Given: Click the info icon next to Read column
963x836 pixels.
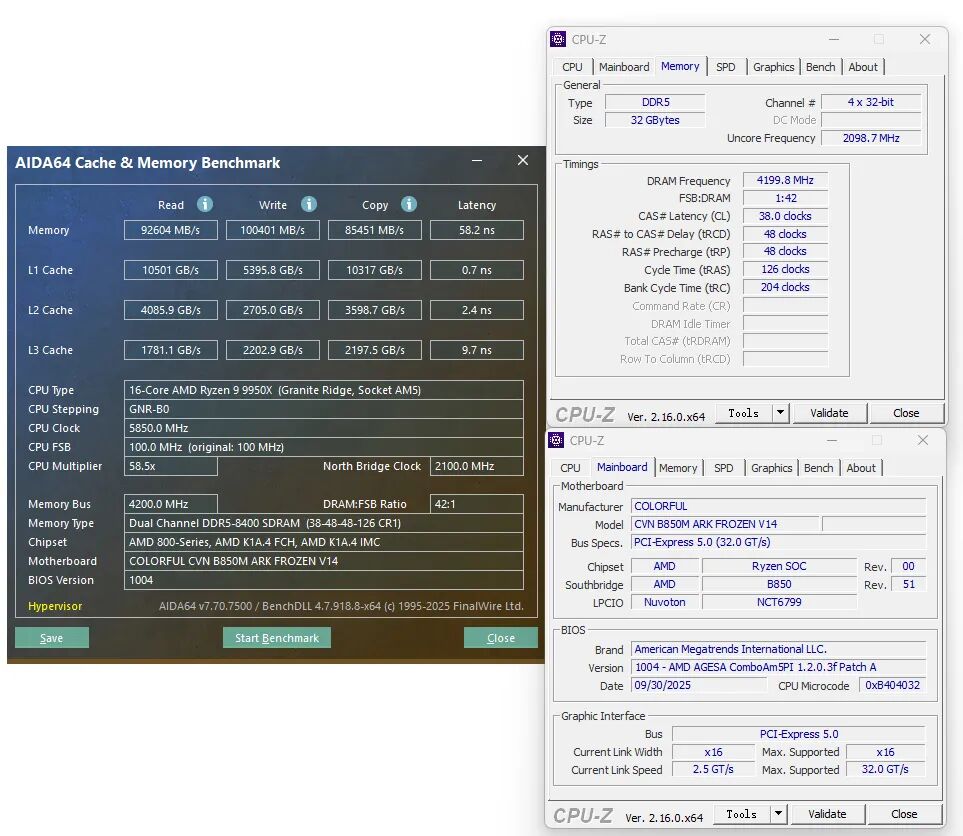Looking at the screenshot, I should pos(204,204).
